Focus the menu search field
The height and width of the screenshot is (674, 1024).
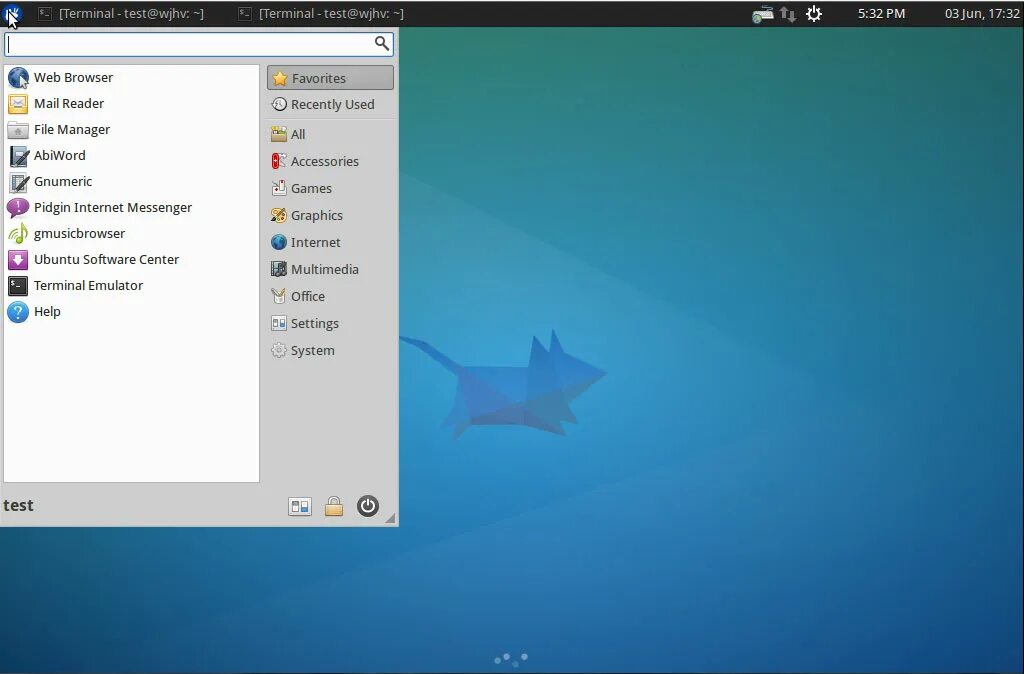[199, 44]
